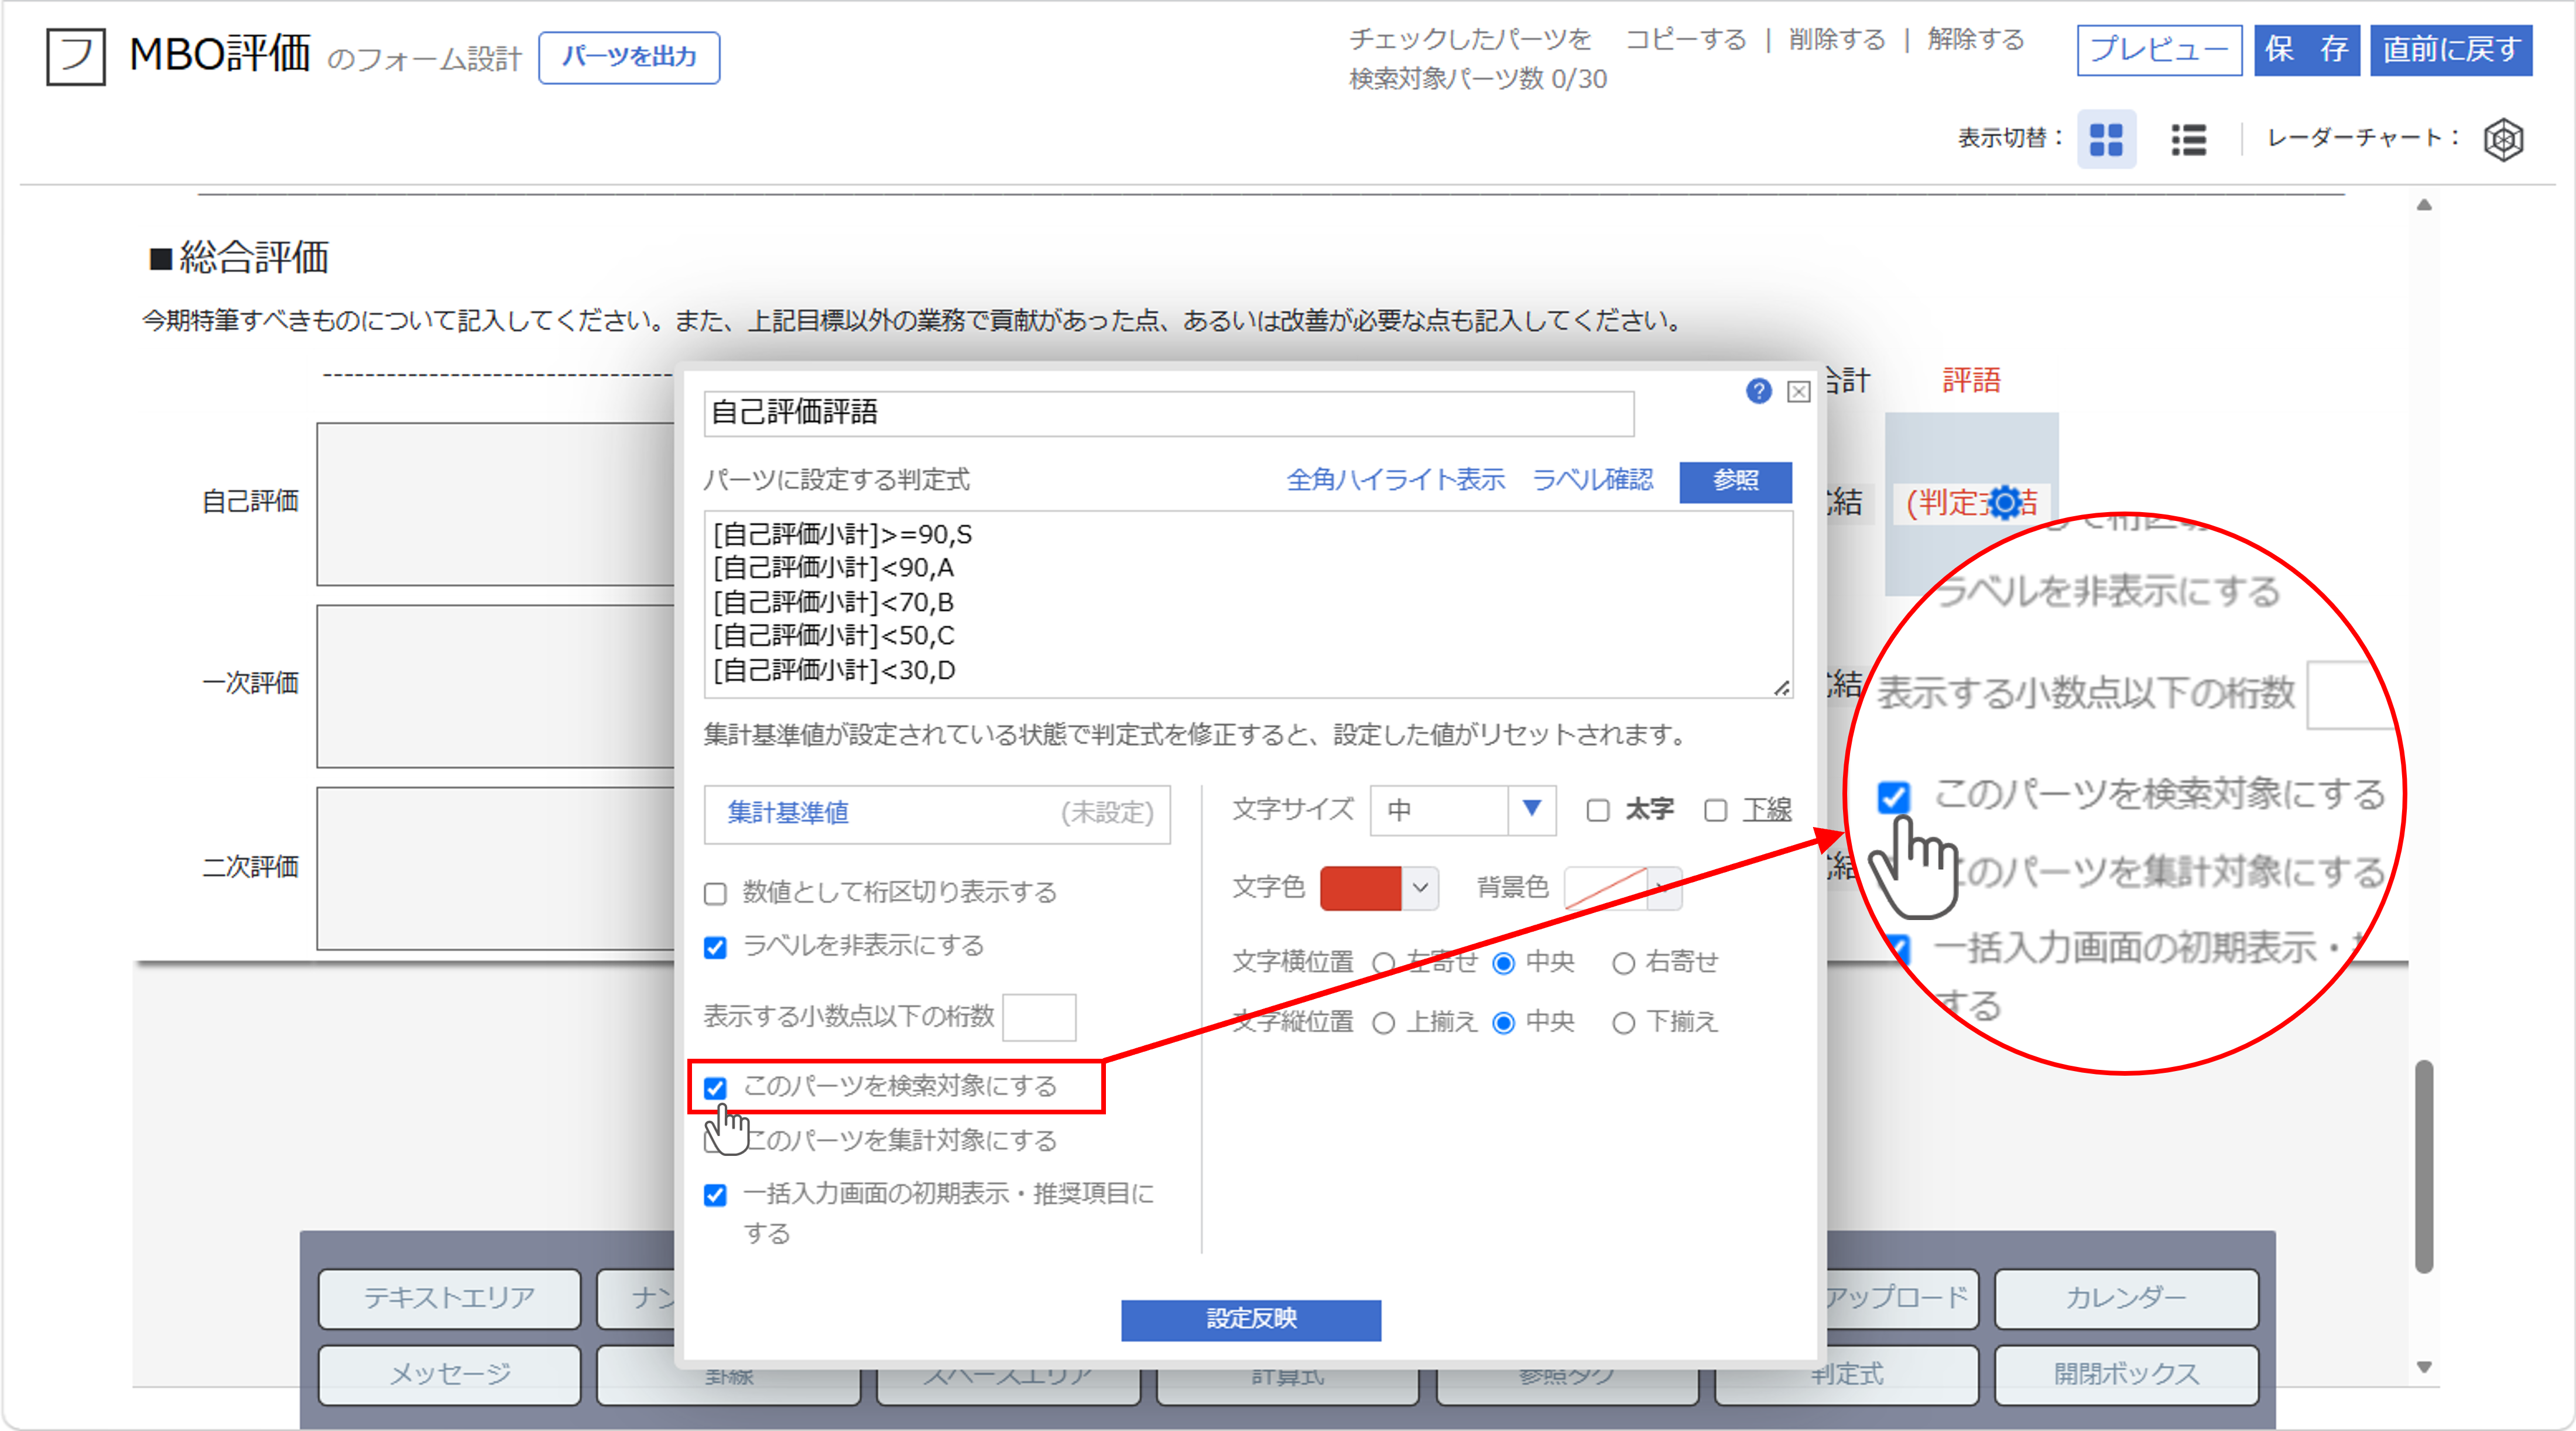Select 左寄せ horizontal alignment
The image size is (2576, 1431).
click(1384, 963)
